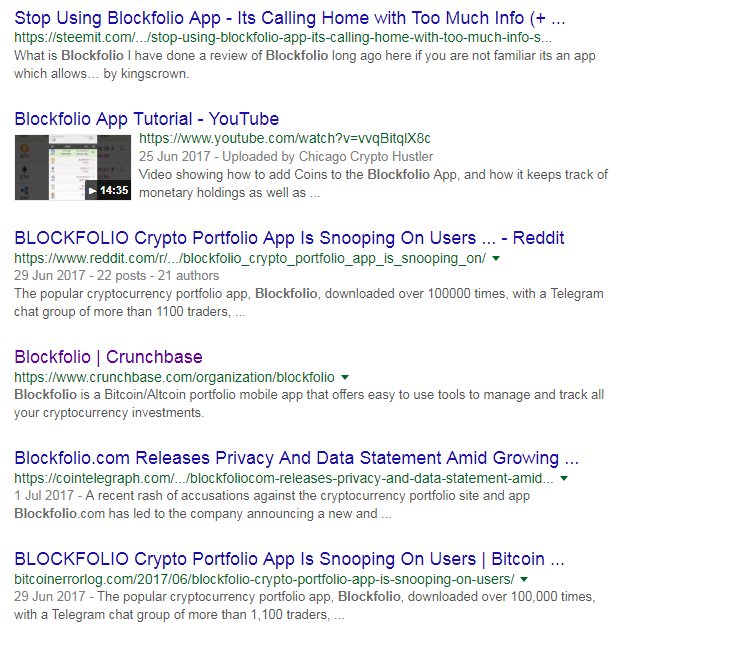
Task: Click the play icon on video thumbnail
Action: tap(92, 191)
